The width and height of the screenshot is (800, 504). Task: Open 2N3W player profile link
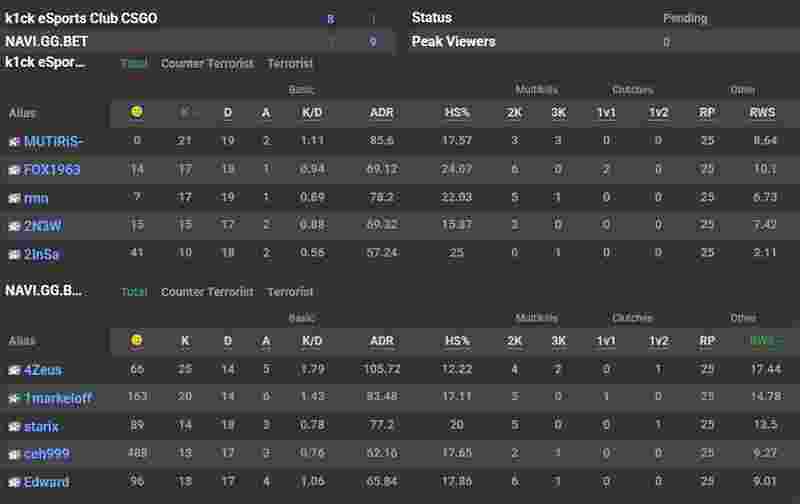(42, 226)
